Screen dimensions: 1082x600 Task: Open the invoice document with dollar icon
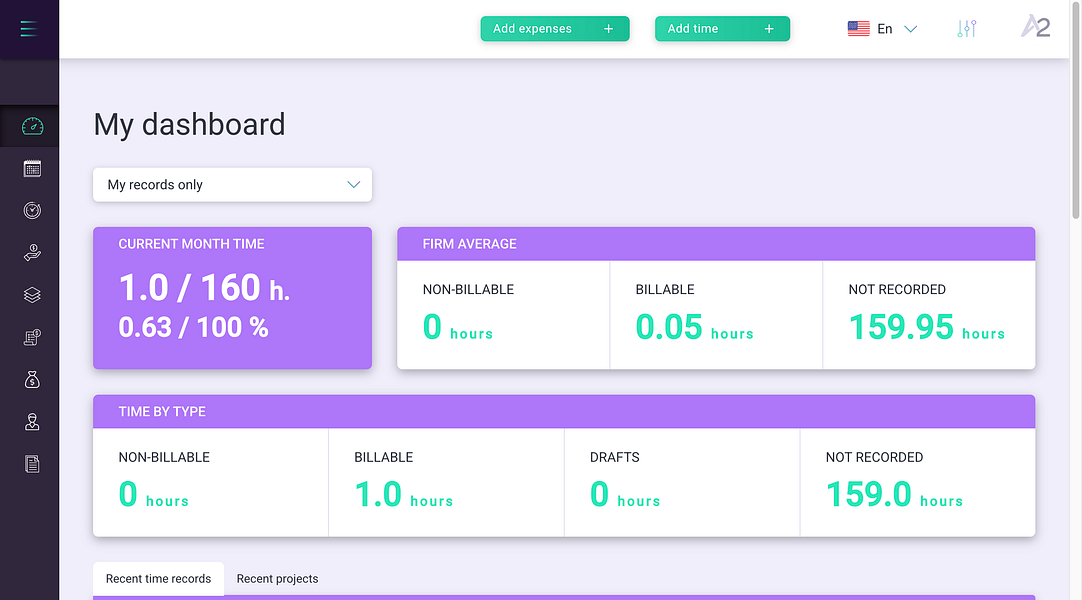(x=32, y=337)
